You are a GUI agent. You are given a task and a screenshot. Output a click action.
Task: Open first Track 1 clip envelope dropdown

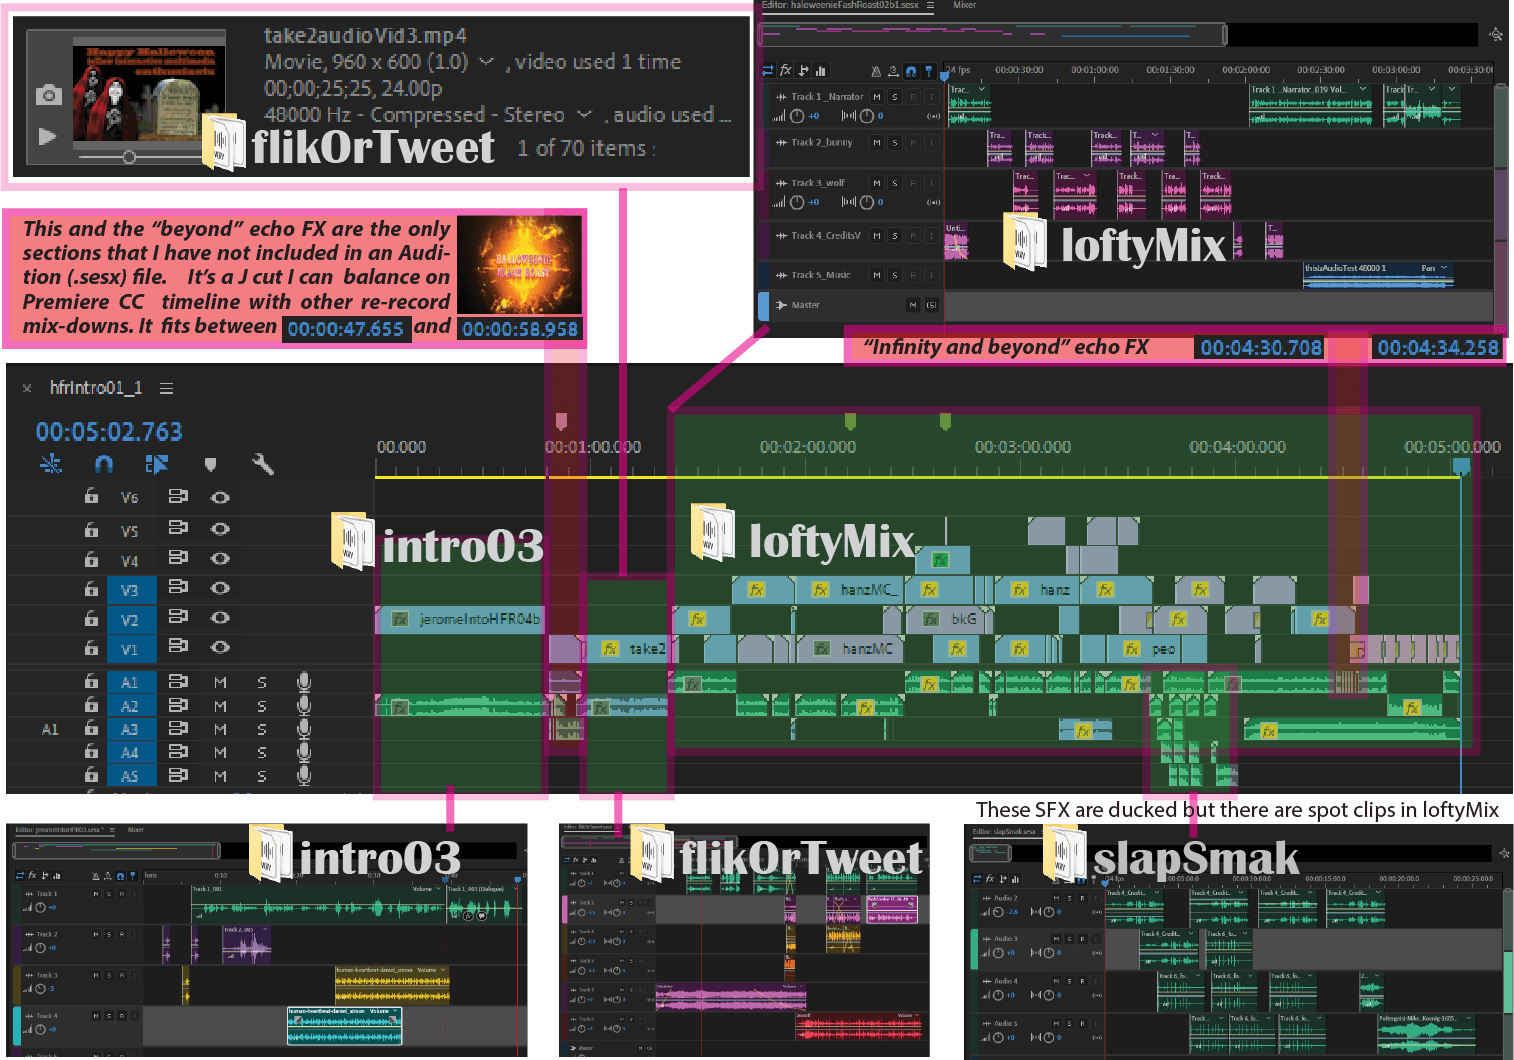tap(982, 90)
